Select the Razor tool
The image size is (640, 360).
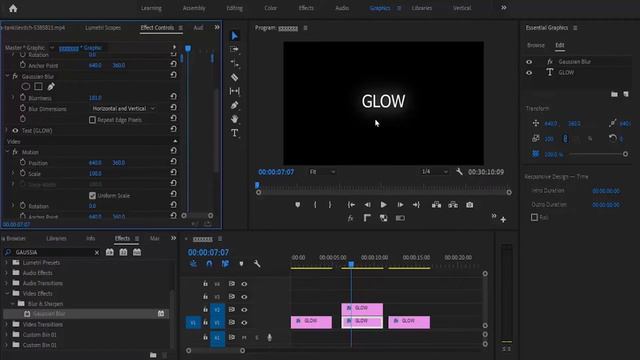[234, 77]
